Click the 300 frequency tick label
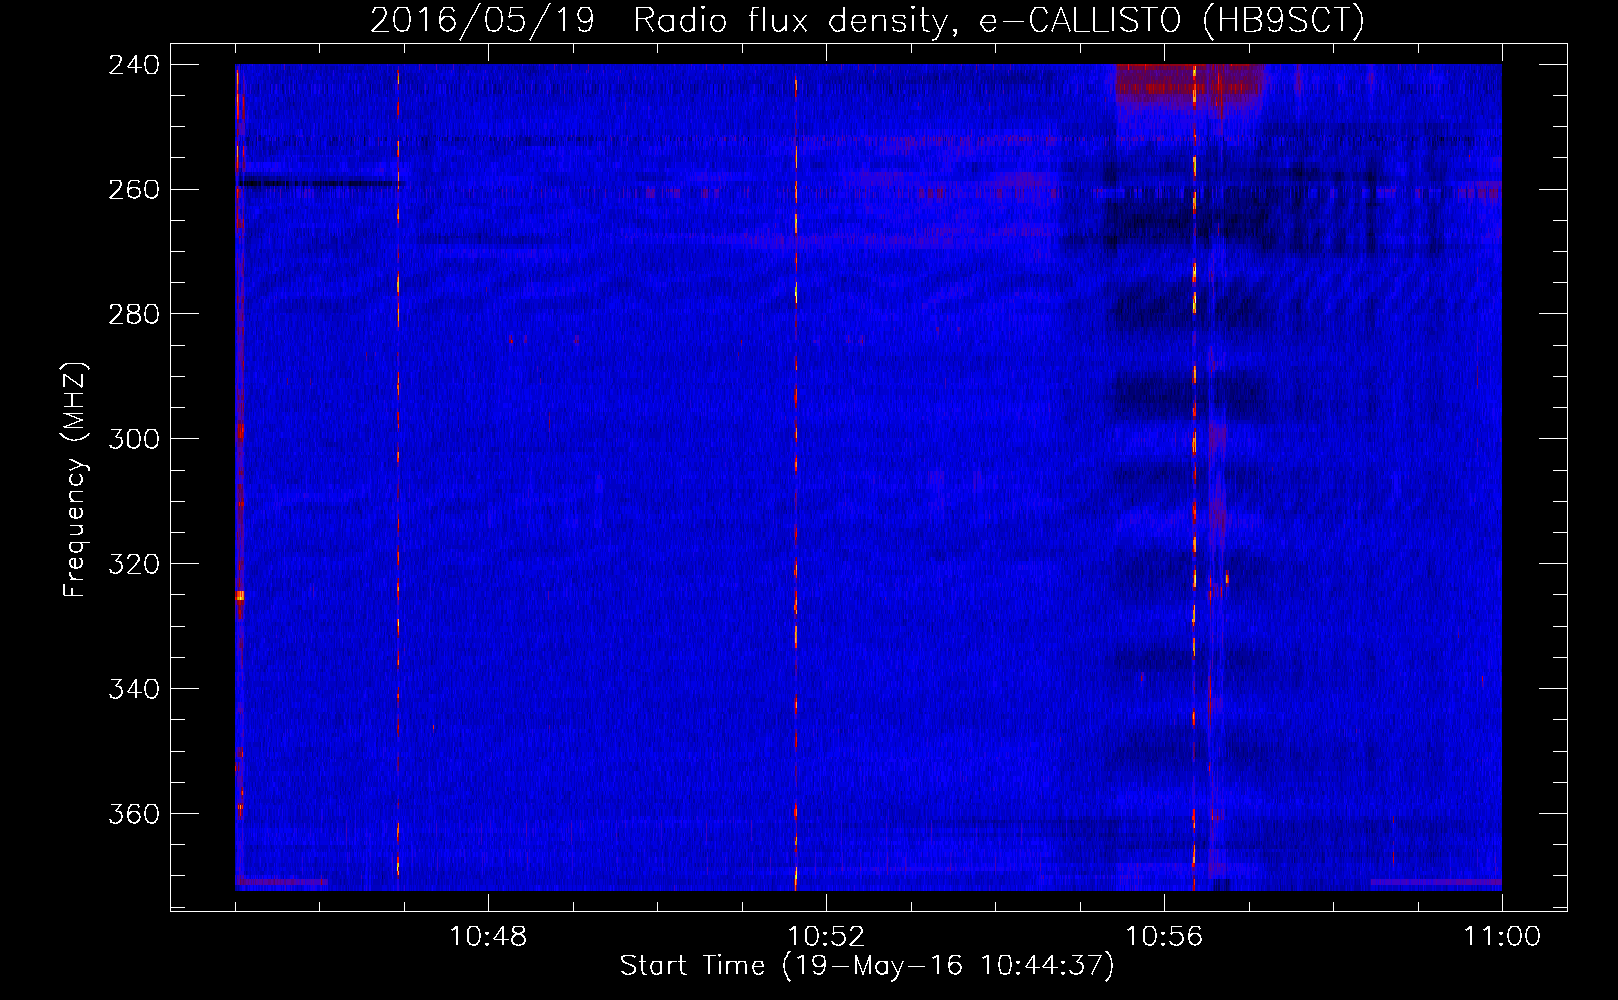Viewport: 1618px width, 1000px height. (x=134, y=440)
